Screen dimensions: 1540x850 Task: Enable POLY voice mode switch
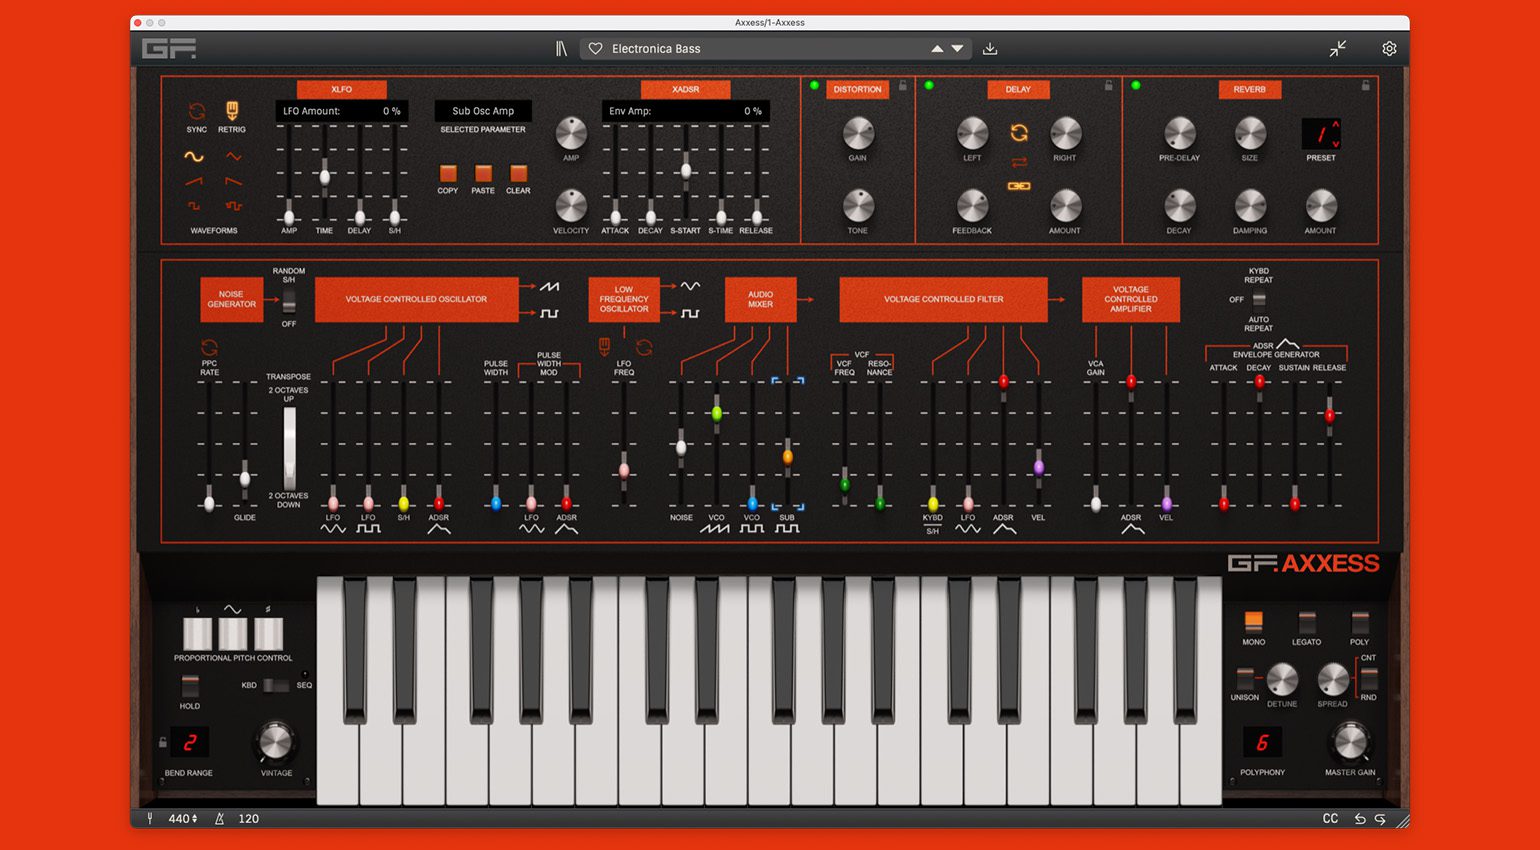point(1360,622)
